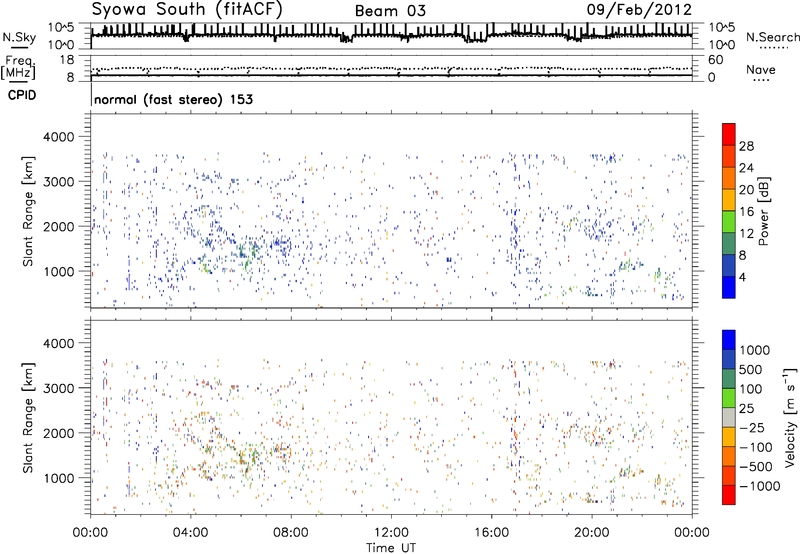Viewport: 800px width, 554px height.
Task: Click the 'Time UT' axis title
Action: pyautogui.click(x=391, y=548)
